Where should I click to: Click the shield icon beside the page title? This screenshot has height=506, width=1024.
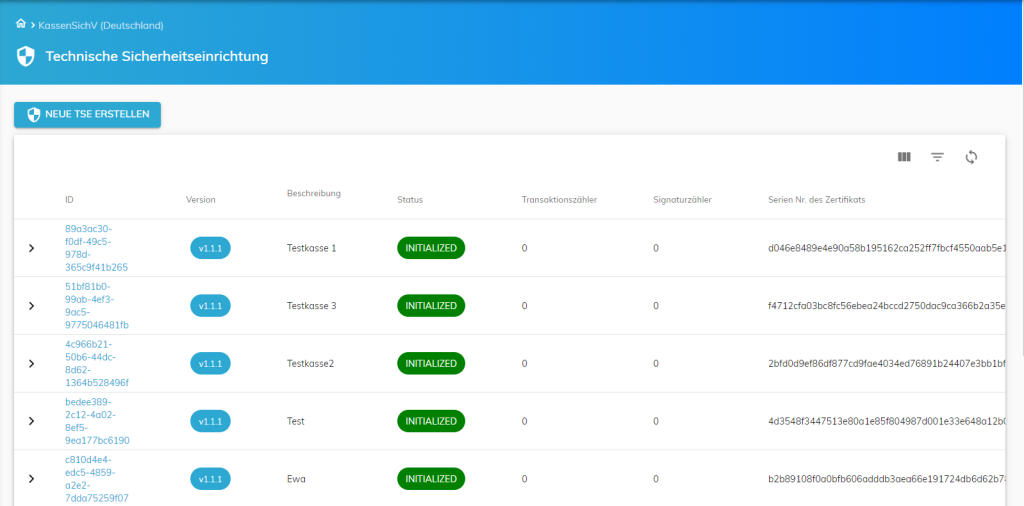(25, 56)
